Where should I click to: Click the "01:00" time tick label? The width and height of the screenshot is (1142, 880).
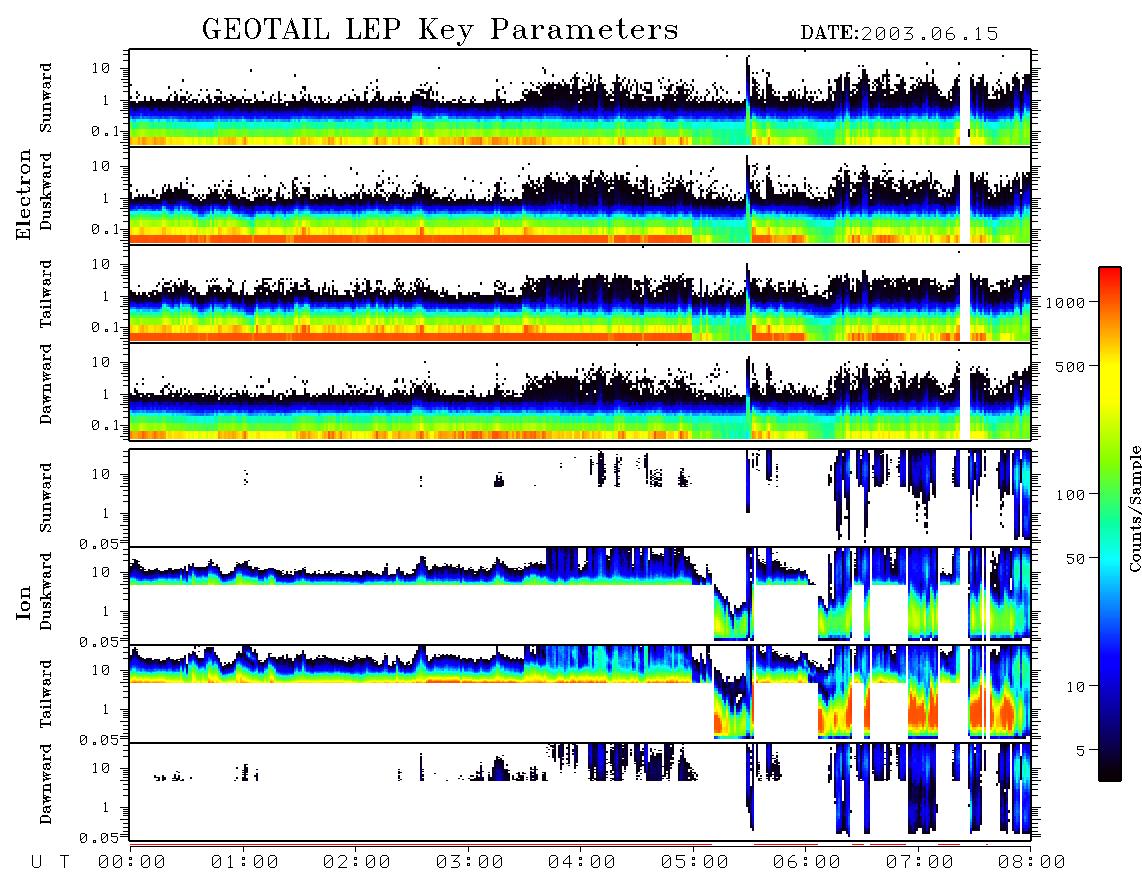(245, 862)
